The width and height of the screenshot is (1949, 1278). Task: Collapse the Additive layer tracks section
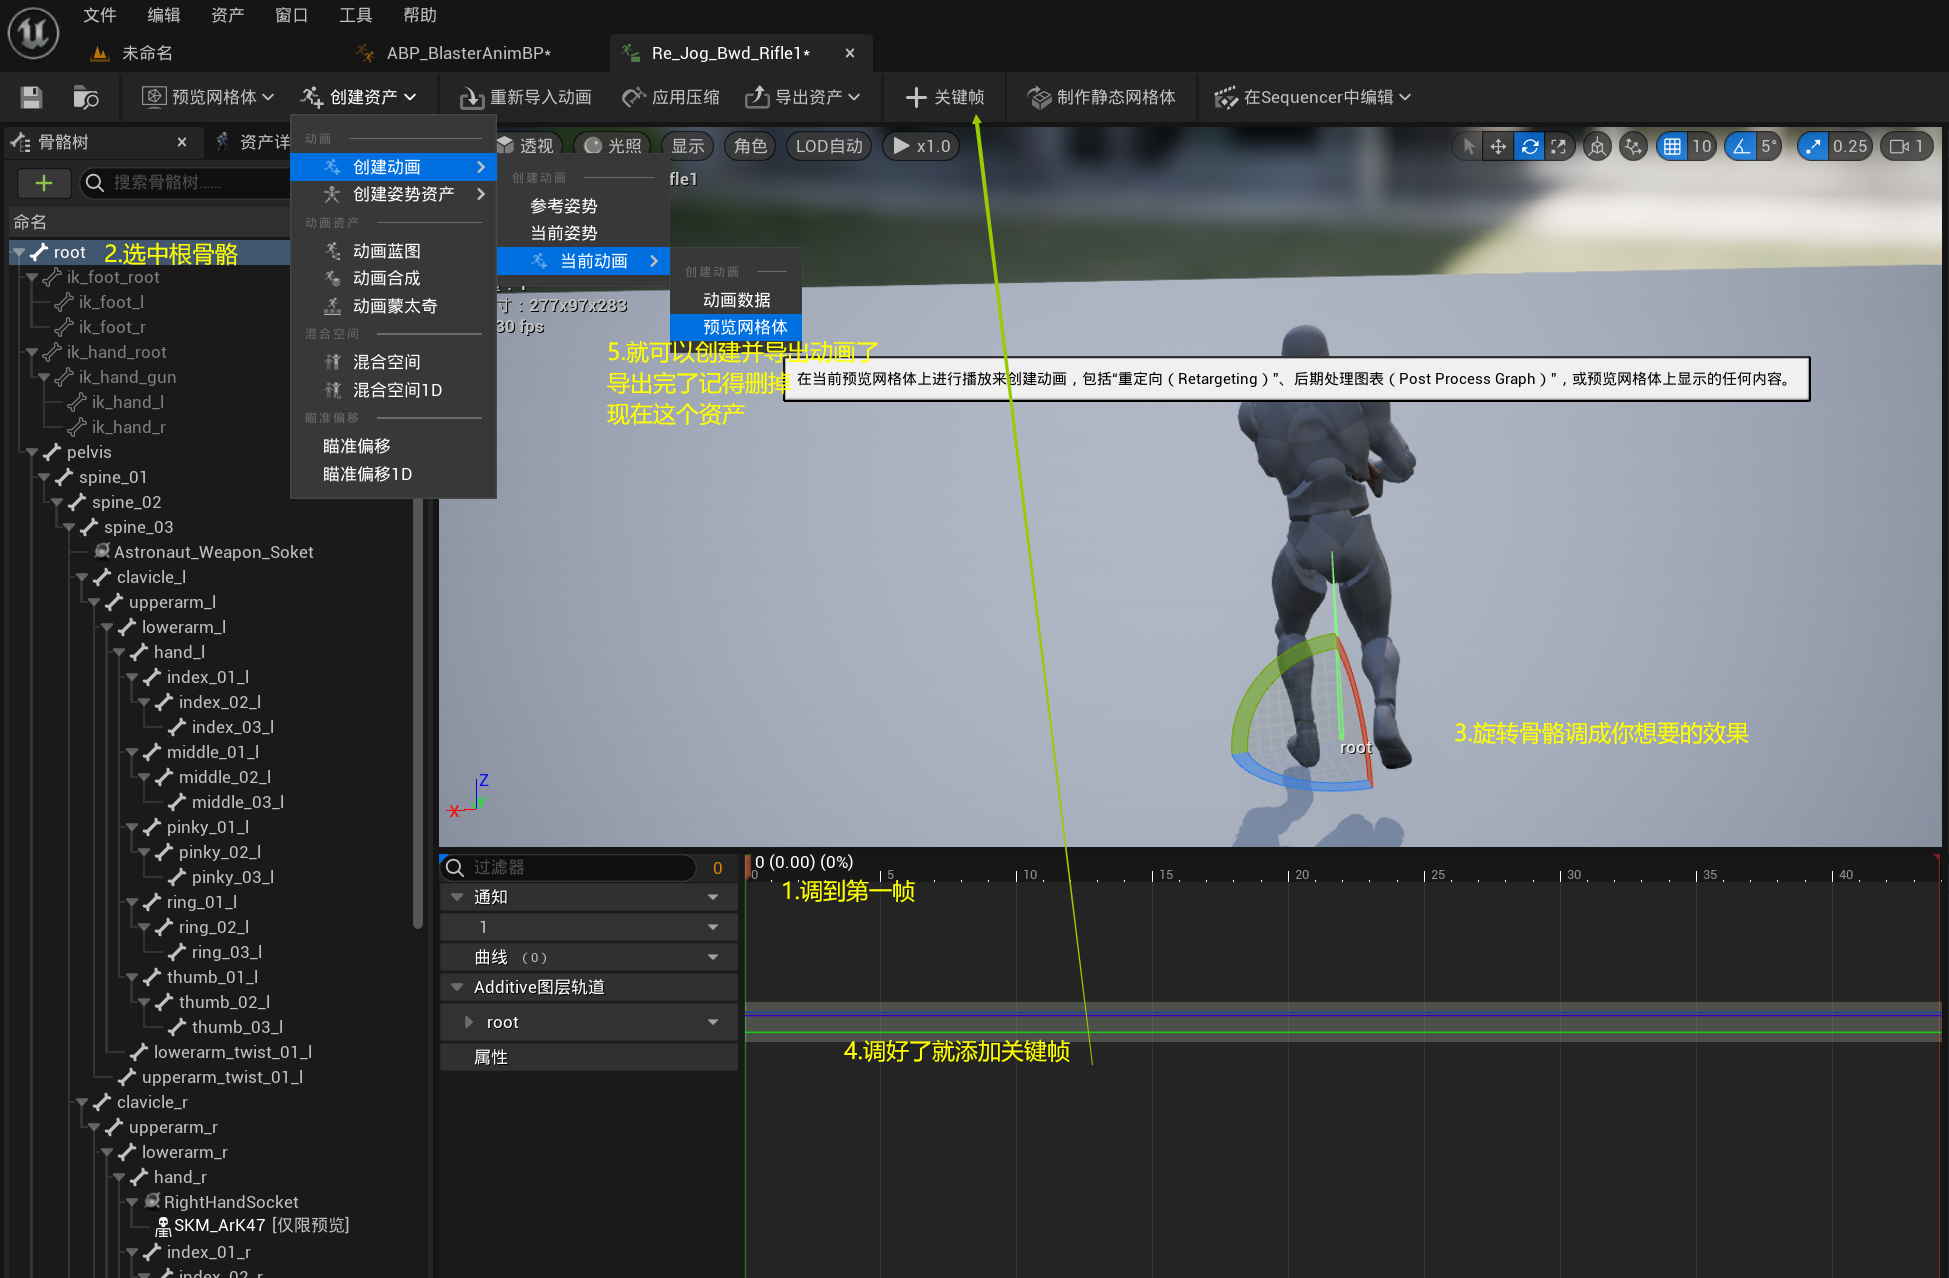coord(456,987)
